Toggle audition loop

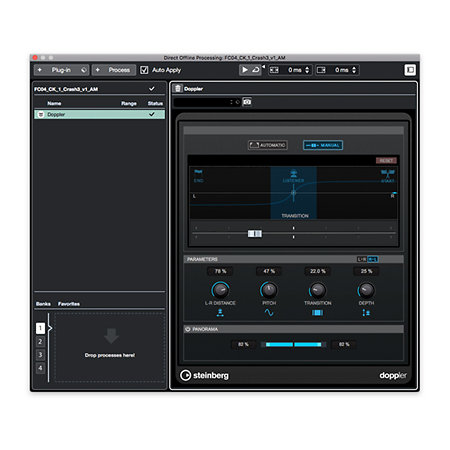pos(256,70)
